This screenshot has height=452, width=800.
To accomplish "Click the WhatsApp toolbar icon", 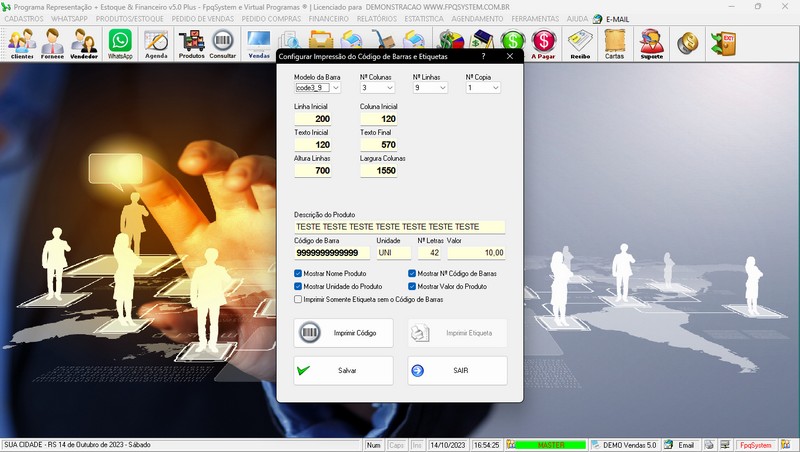I will [x=120, y=43].
